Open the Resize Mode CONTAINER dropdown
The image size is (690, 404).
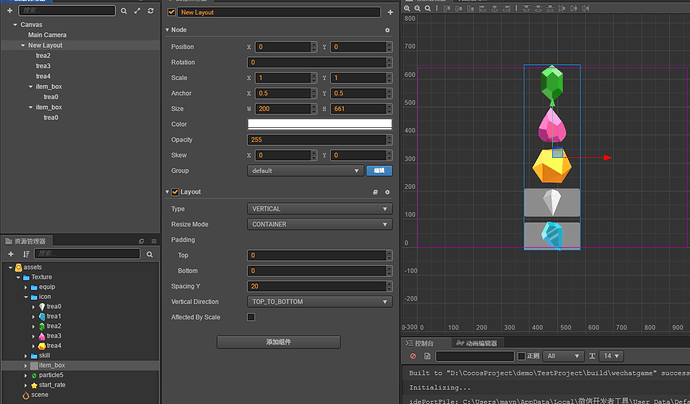point(319,224)
